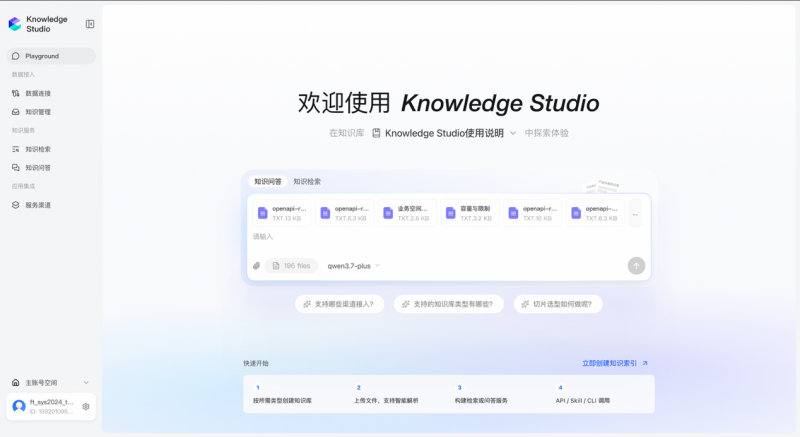The width and height of the screenshot is (800, 437).
Task: Open 知识问答 in the left sidebar
Action: pyautogui.click(x=51, y=167)
